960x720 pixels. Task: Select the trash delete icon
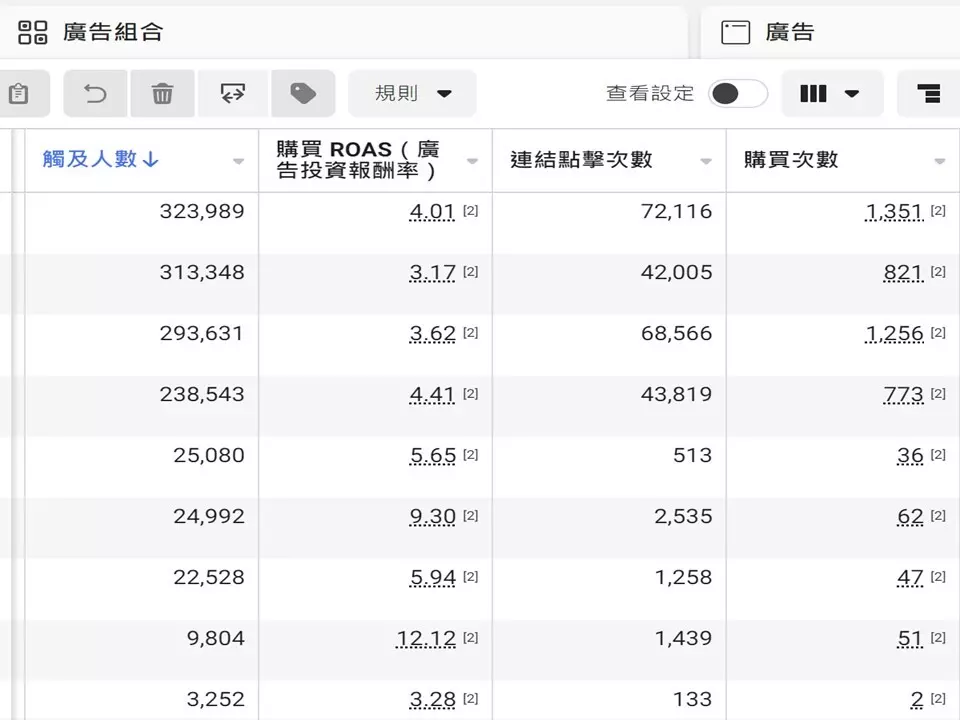[163, 93]
